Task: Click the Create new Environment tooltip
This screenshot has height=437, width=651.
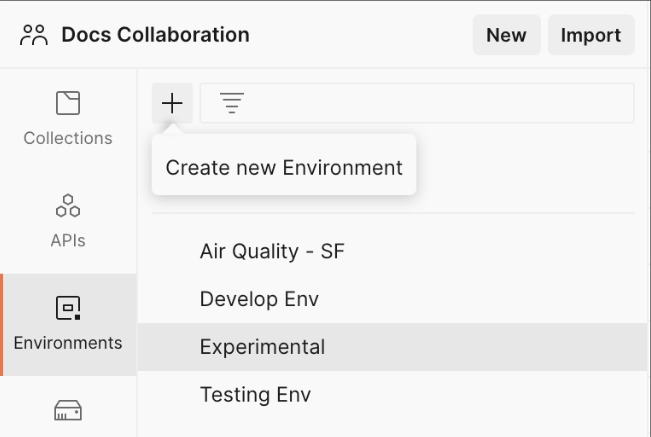Action: coord(284,167)
